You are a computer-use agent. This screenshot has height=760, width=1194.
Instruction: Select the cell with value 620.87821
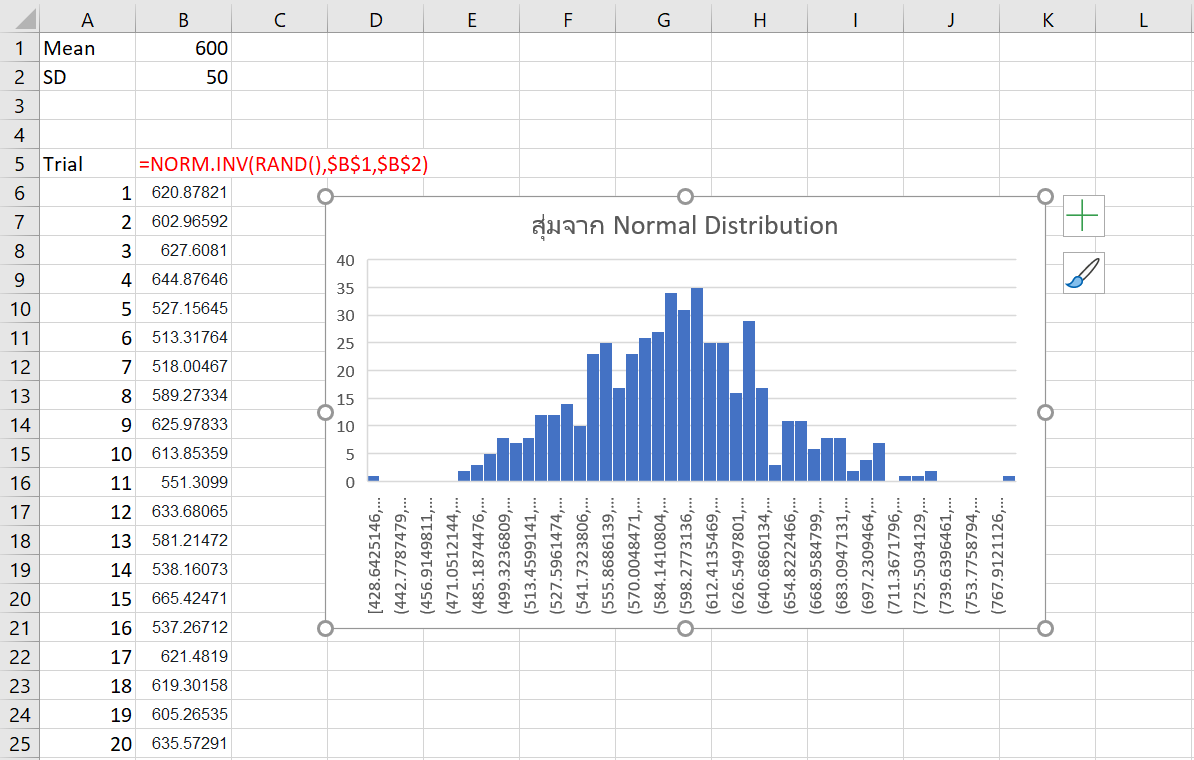coord(183,193)
